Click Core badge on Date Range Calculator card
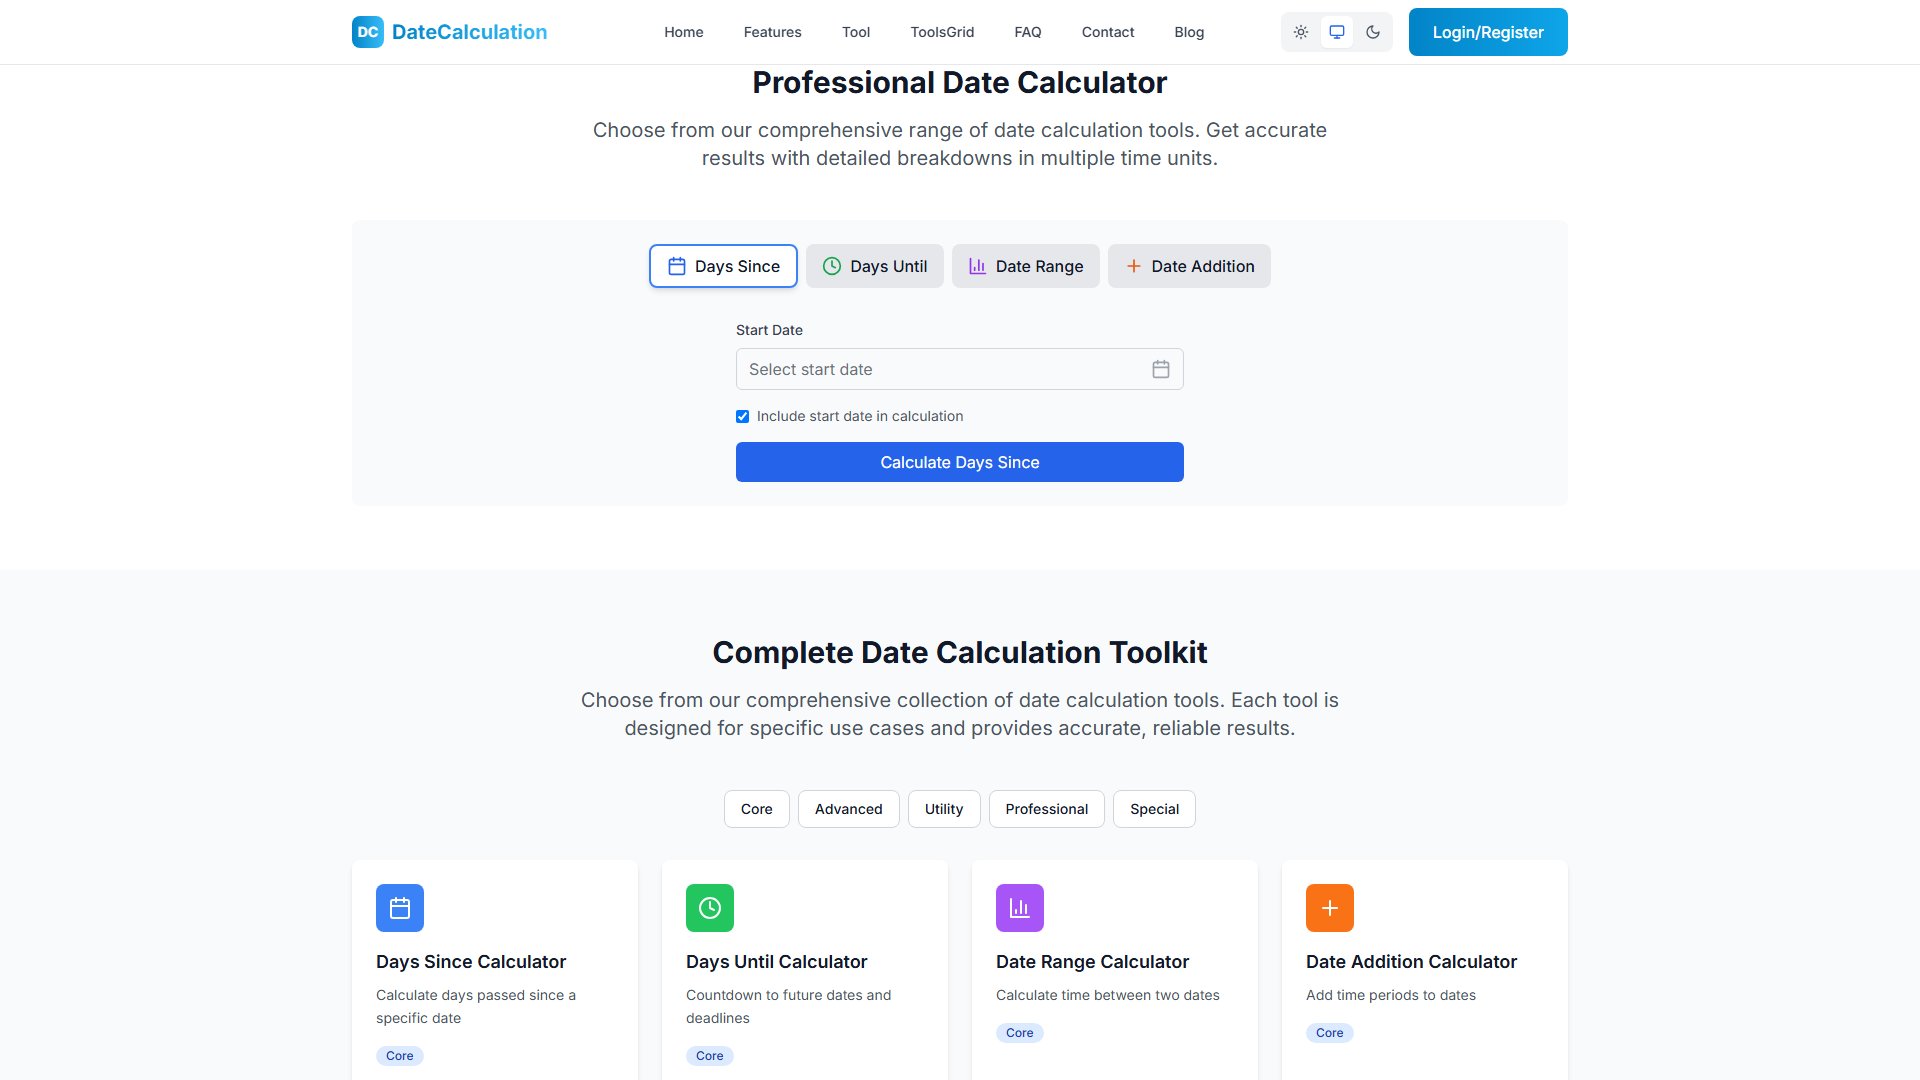Viewport: 1920px width, 1080px height. tap(1020, 1033)
